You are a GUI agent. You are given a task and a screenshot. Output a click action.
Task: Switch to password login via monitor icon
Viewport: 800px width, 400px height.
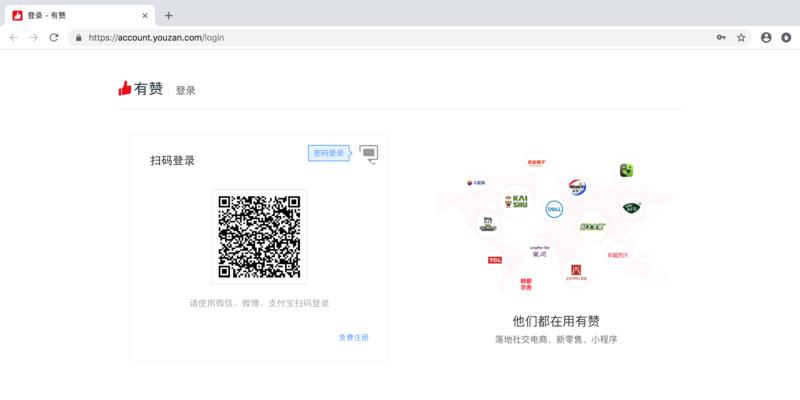click(369, 154)
